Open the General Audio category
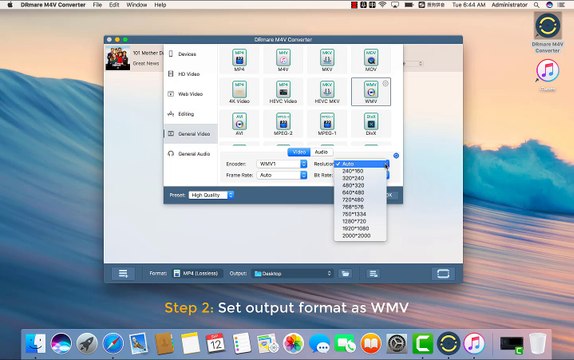The image size is (574, 360). (190, 154)
